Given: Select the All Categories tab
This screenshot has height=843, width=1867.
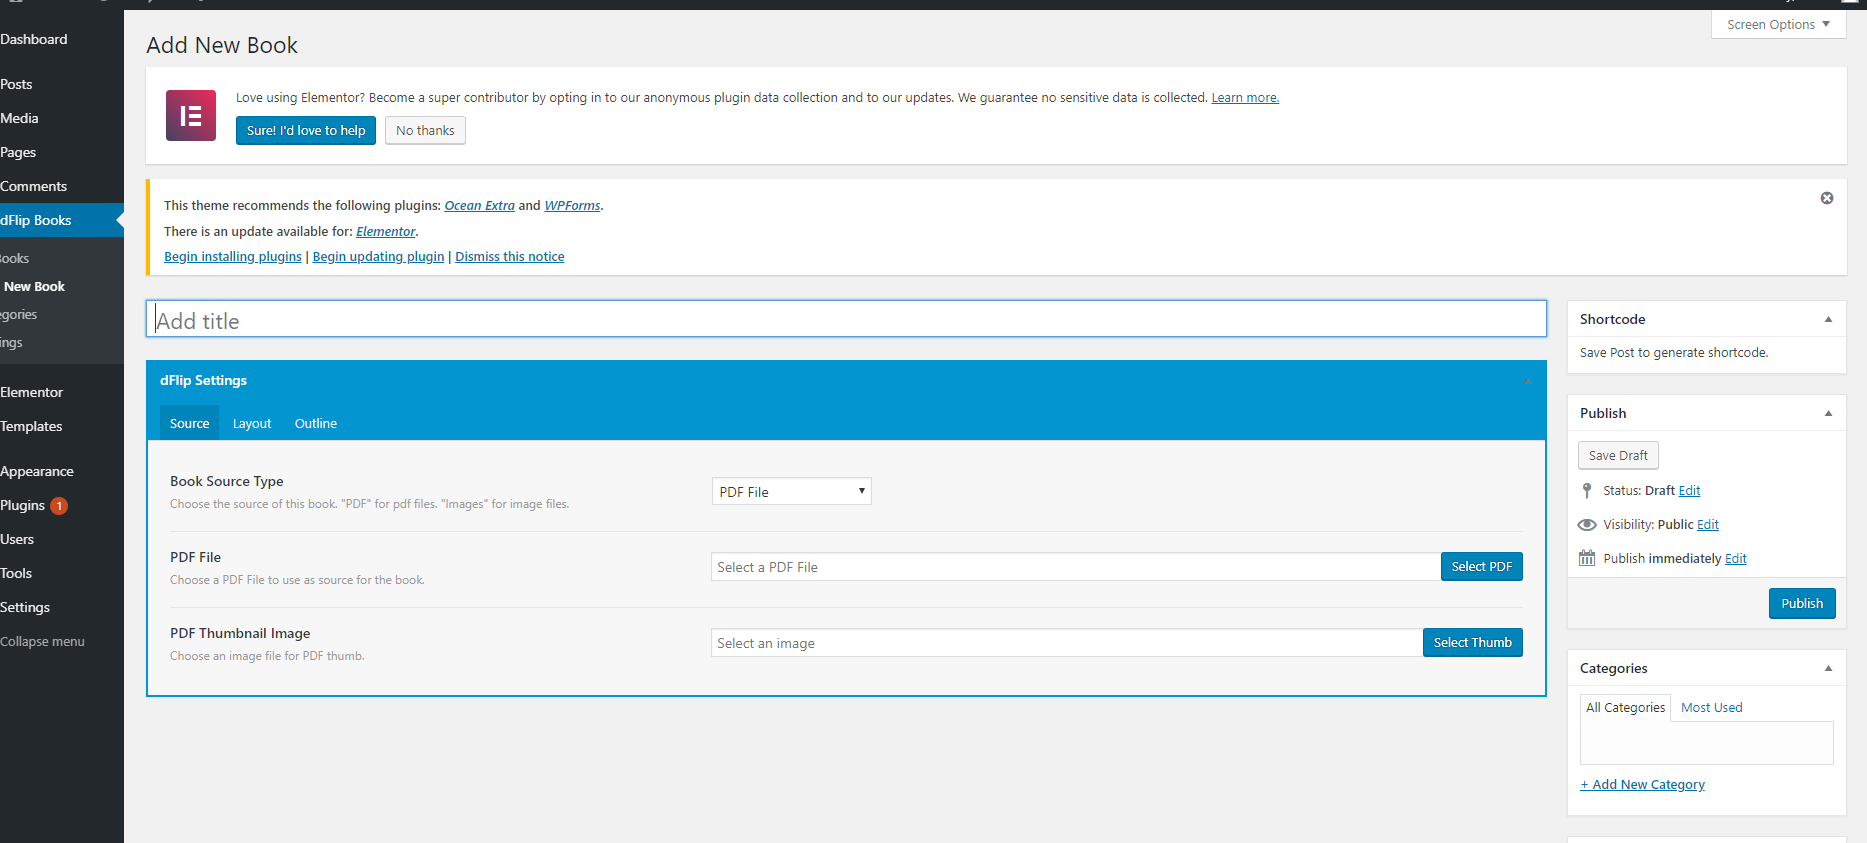Looking at the screenshot, I should tap(1625, 707).
